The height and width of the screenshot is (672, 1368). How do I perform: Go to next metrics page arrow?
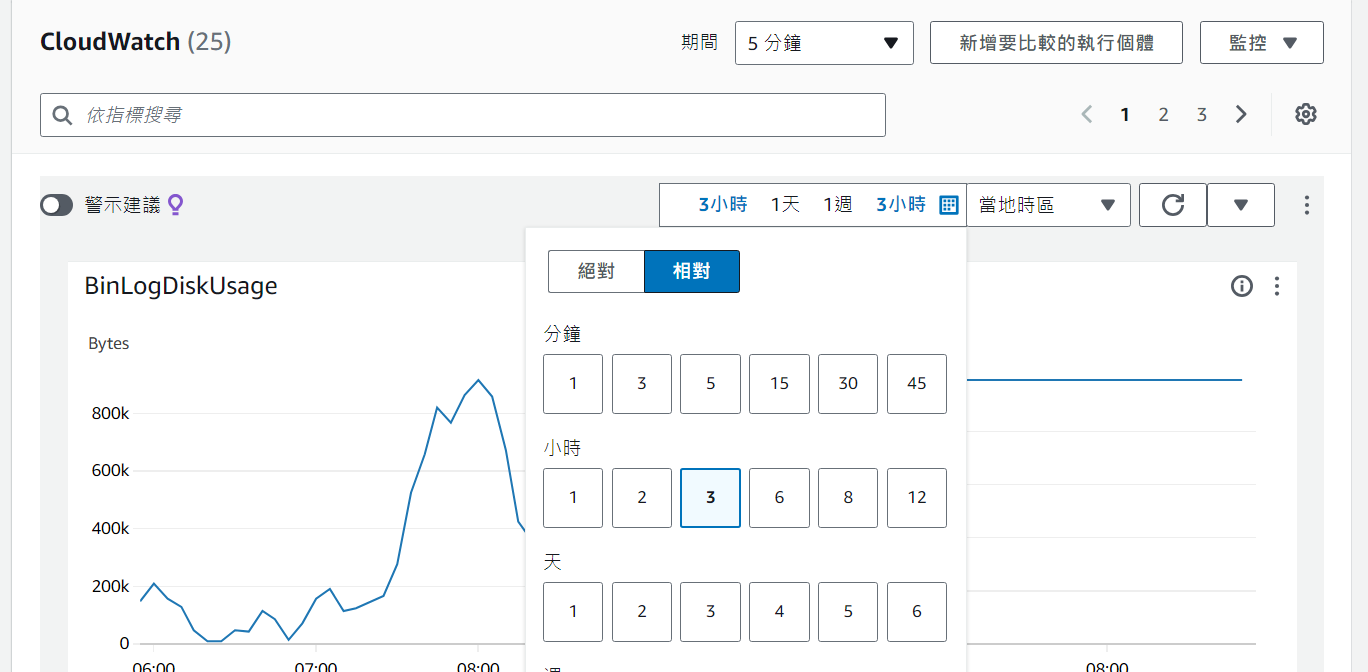click(x=1241, y=114)
